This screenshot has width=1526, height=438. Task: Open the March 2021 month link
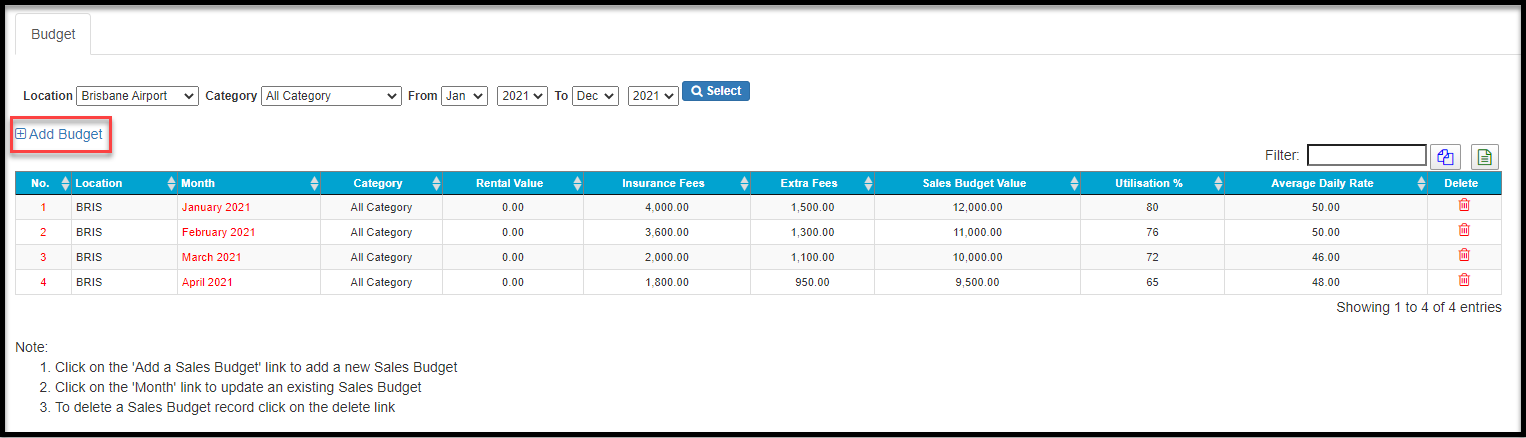(212, 257)
